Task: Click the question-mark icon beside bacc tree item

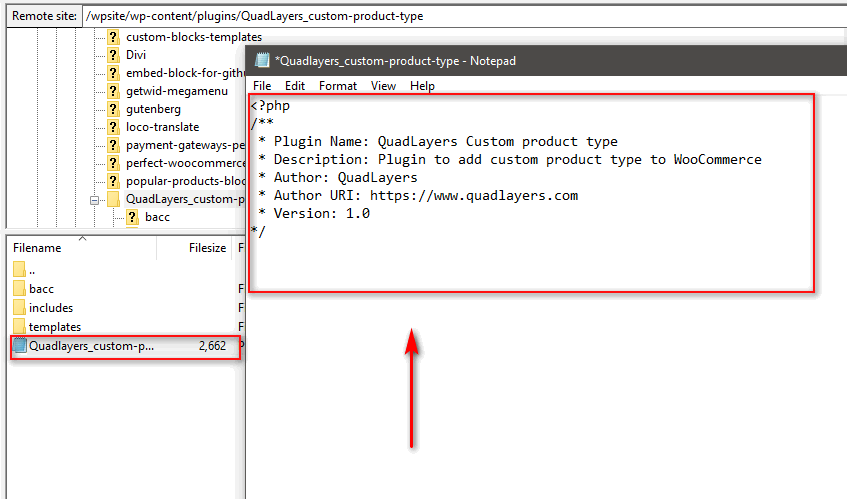Action: point(132,217)
